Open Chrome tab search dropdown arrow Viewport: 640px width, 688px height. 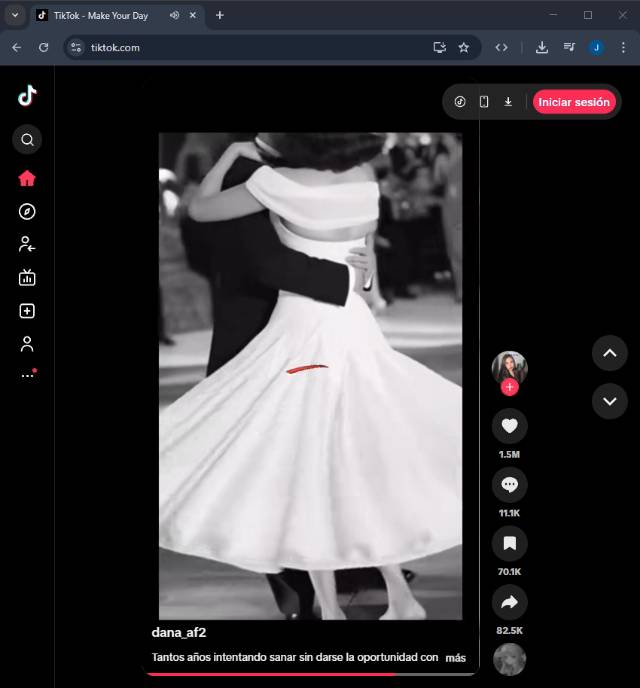point(15,15)
